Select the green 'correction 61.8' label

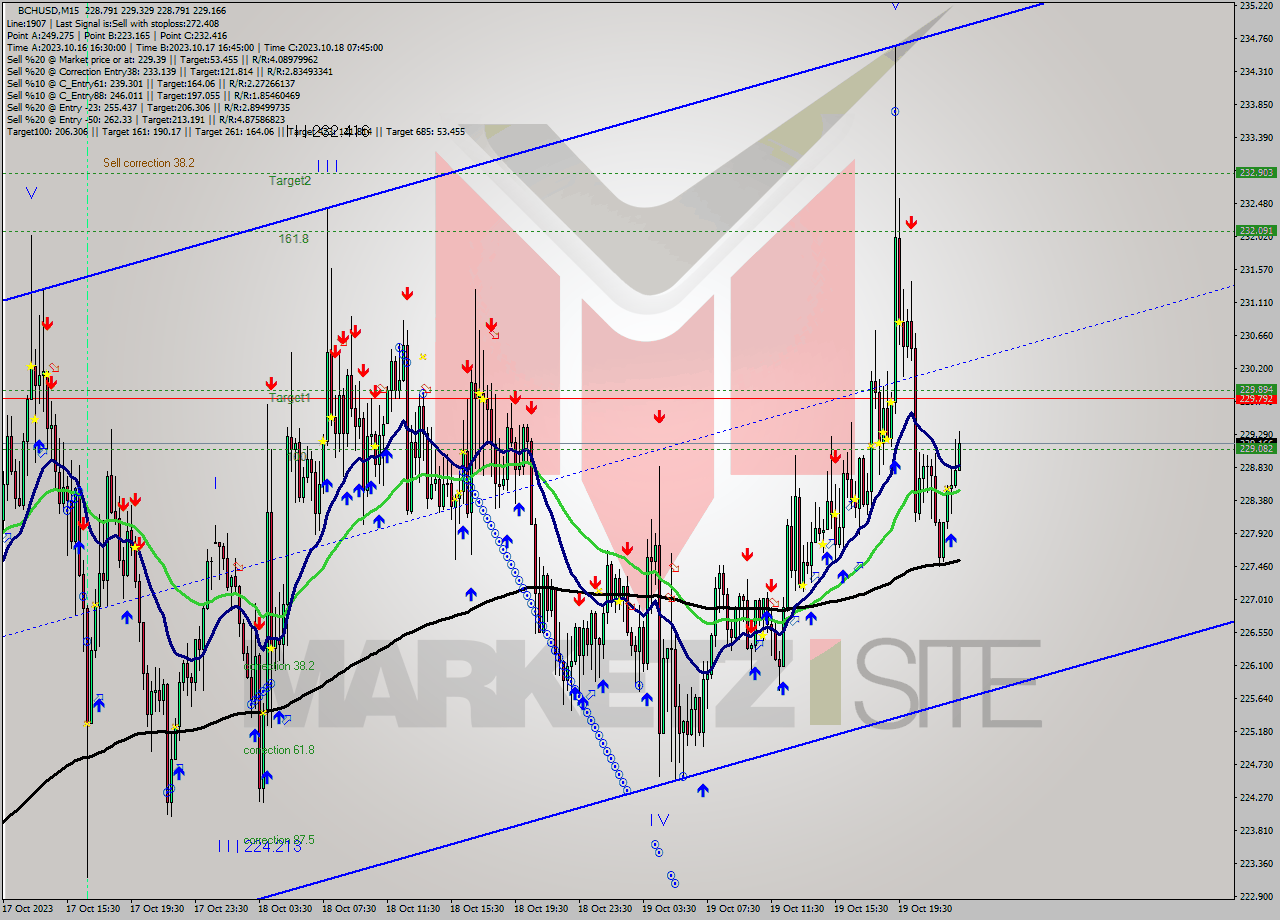tap(280, 750)
